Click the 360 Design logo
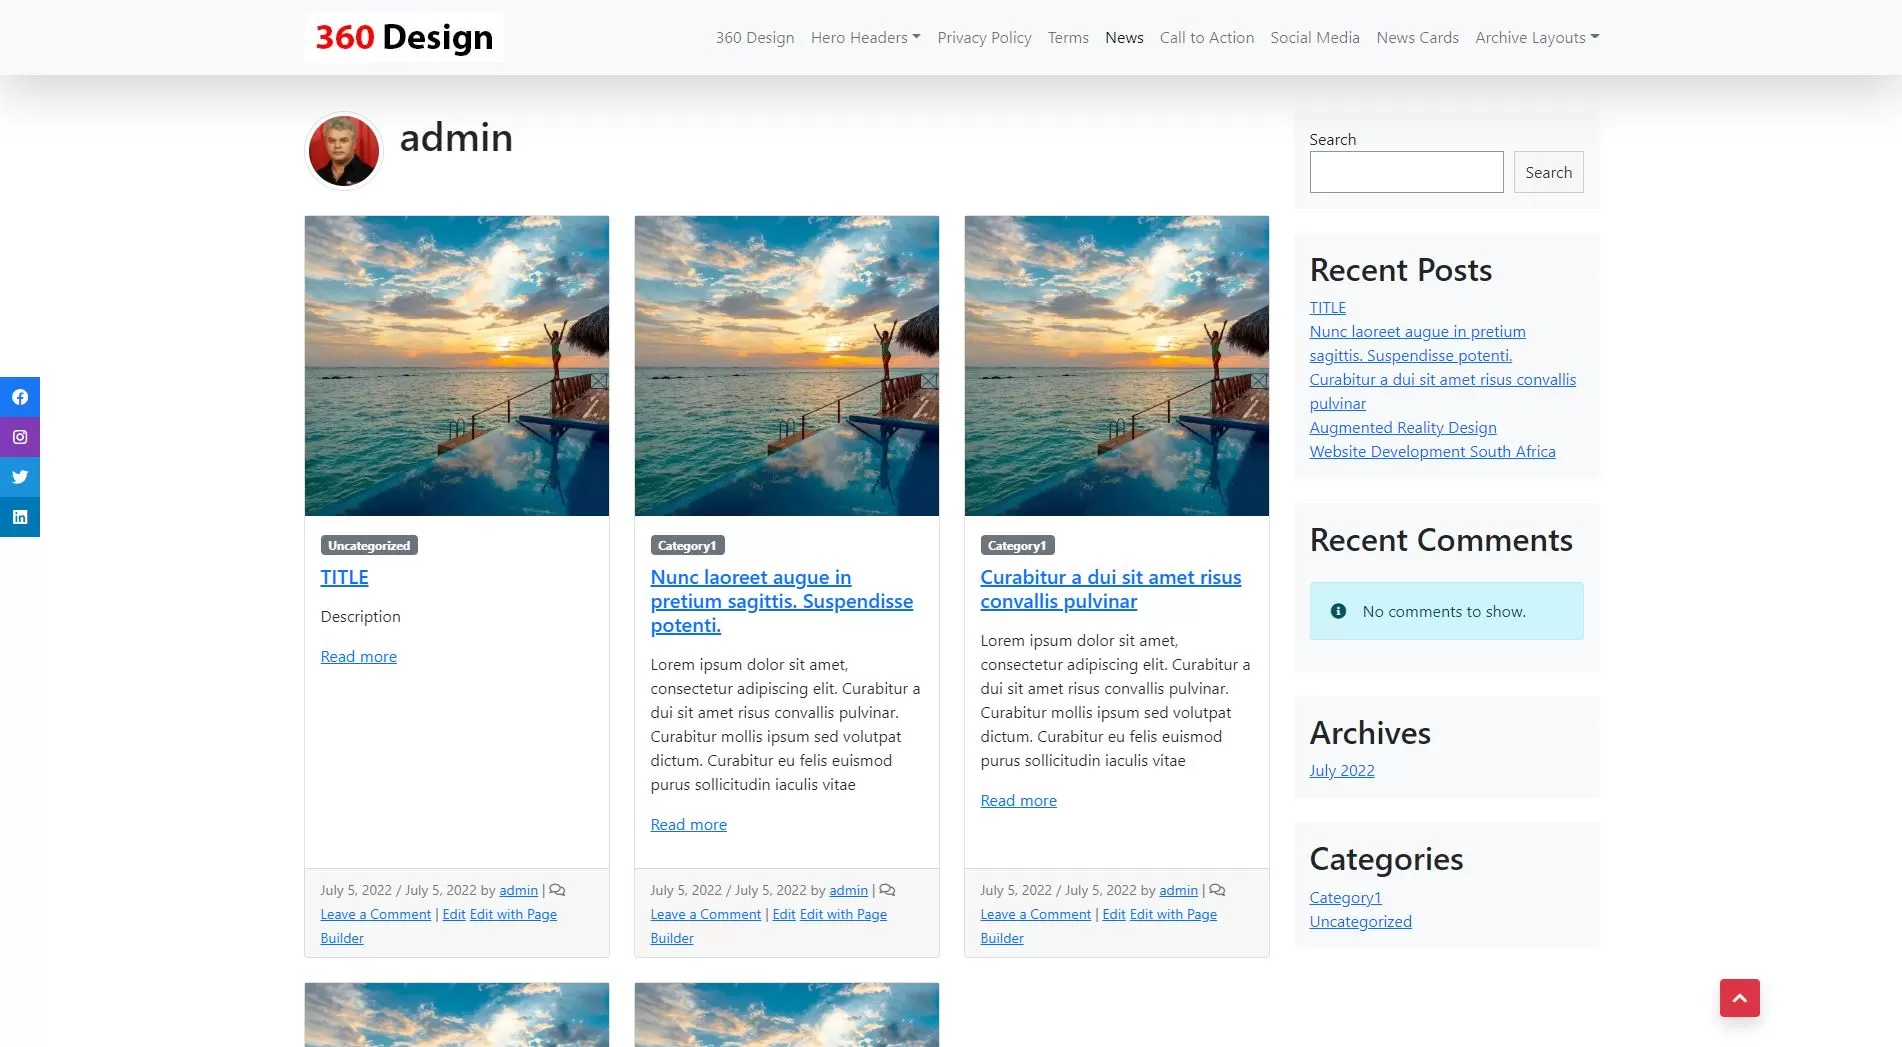This screenshot has width=1902, height=1047. click(404, 37)
